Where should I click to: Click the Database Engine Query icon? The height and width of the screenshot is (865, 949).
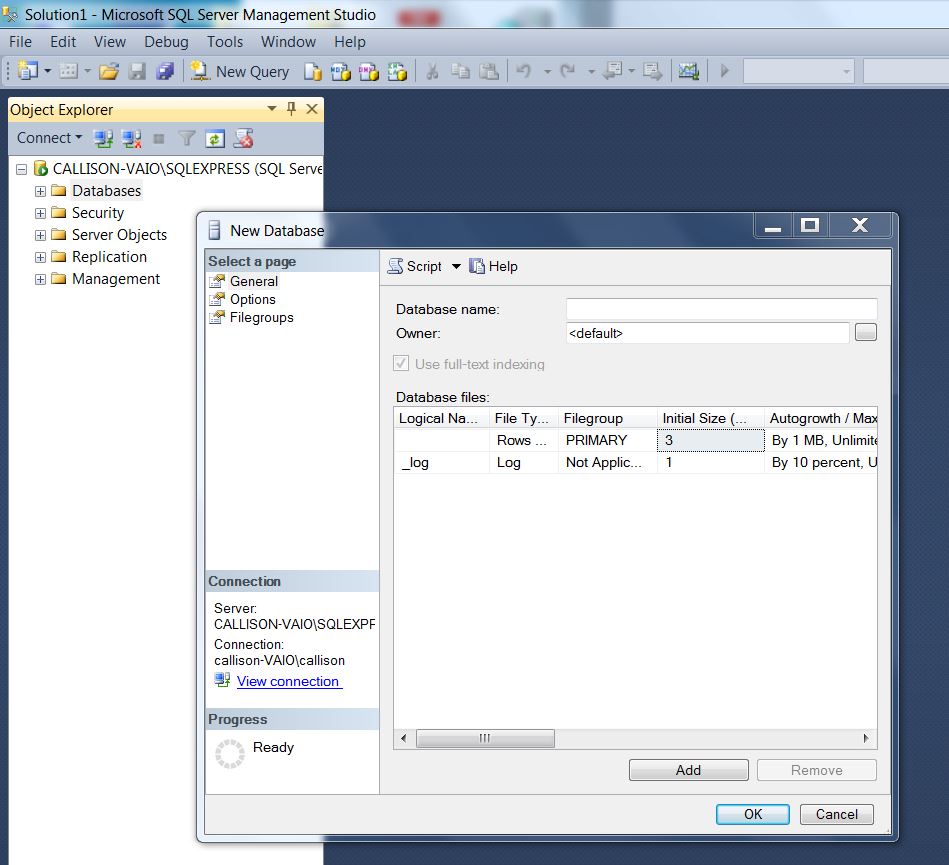click(x=312, y=71)
